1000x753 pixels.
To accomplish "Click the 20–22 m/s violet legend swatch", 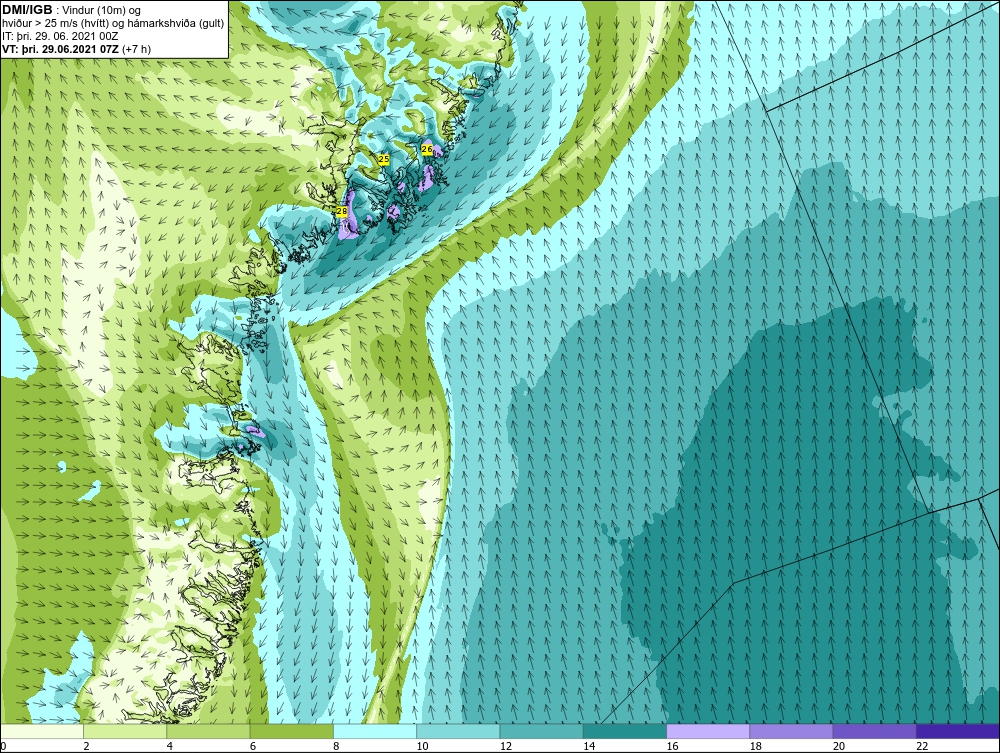I will click(874, 731).
